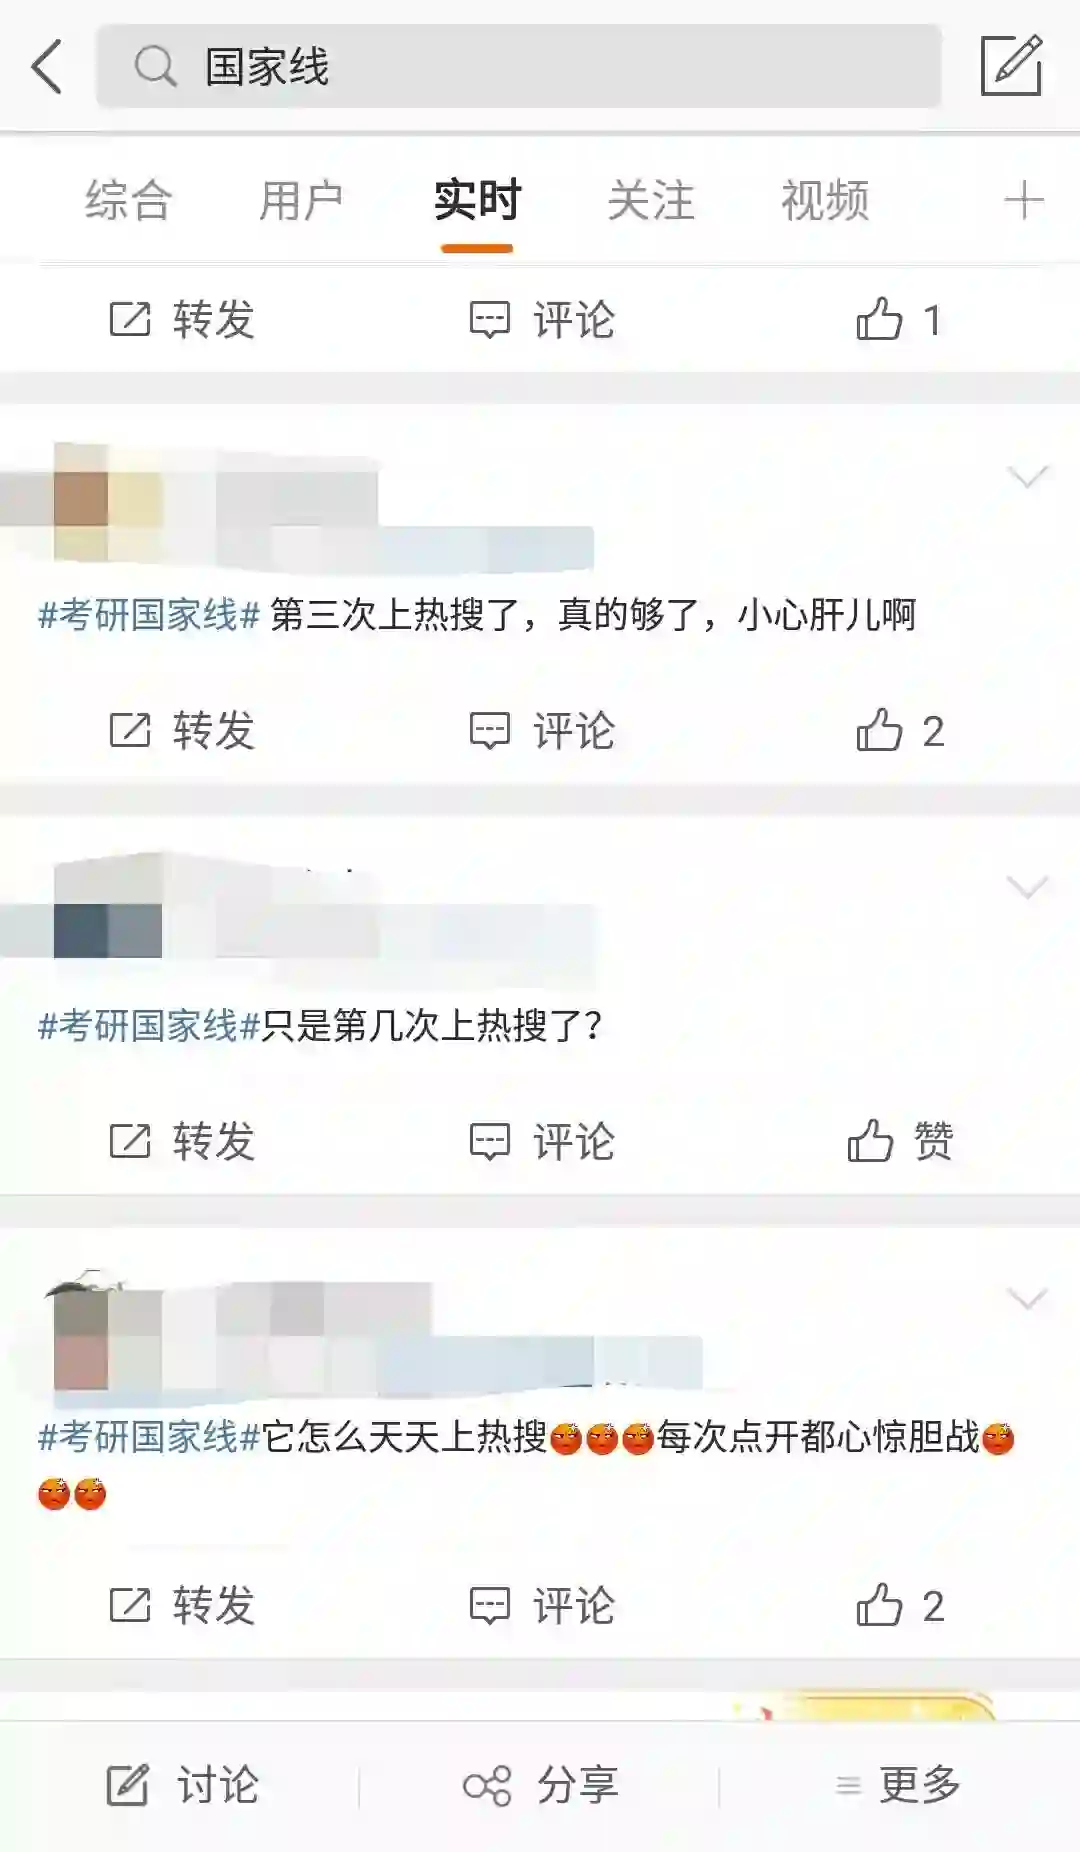Open the blurred avatar of 天天上热搜 poster

point(81,1338)
